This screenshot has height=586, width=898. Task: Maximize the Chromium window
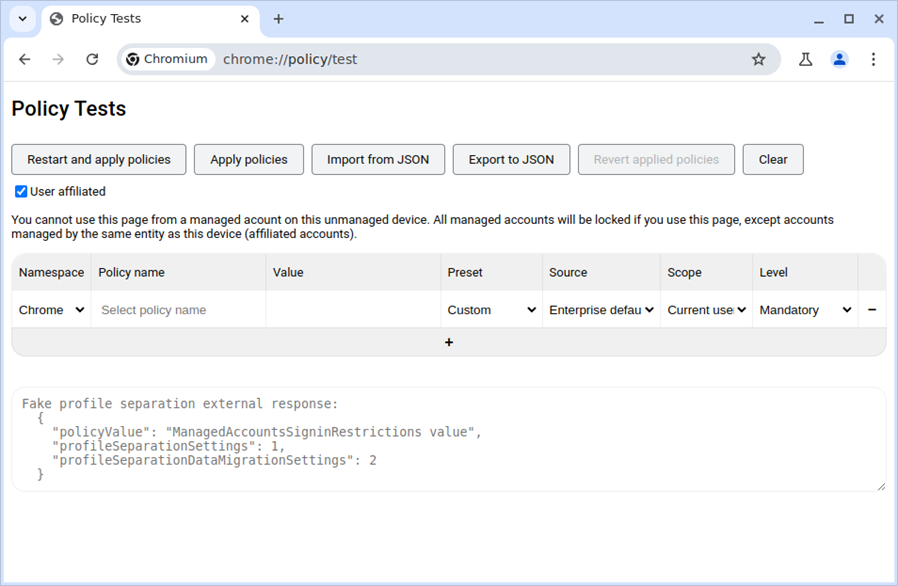[x=849, y=19]
